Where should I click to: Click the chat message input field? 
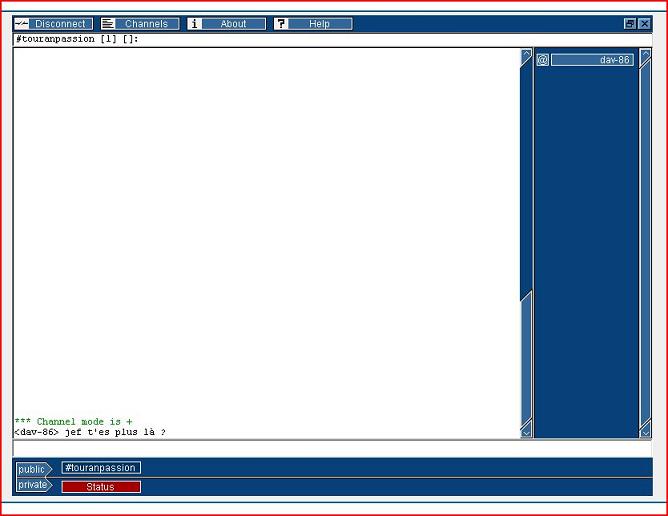click(330, 448)
